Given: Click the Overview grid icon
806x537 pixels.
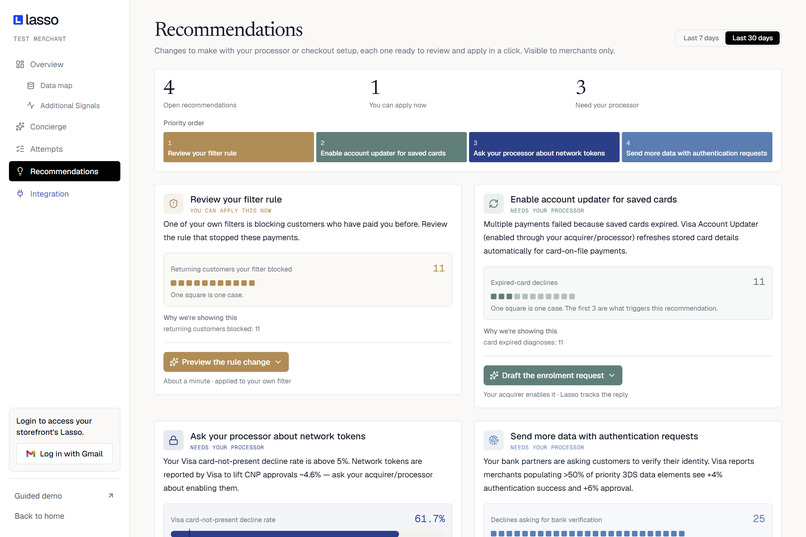Looking at the screenshot, I should (x=20, y=64).
